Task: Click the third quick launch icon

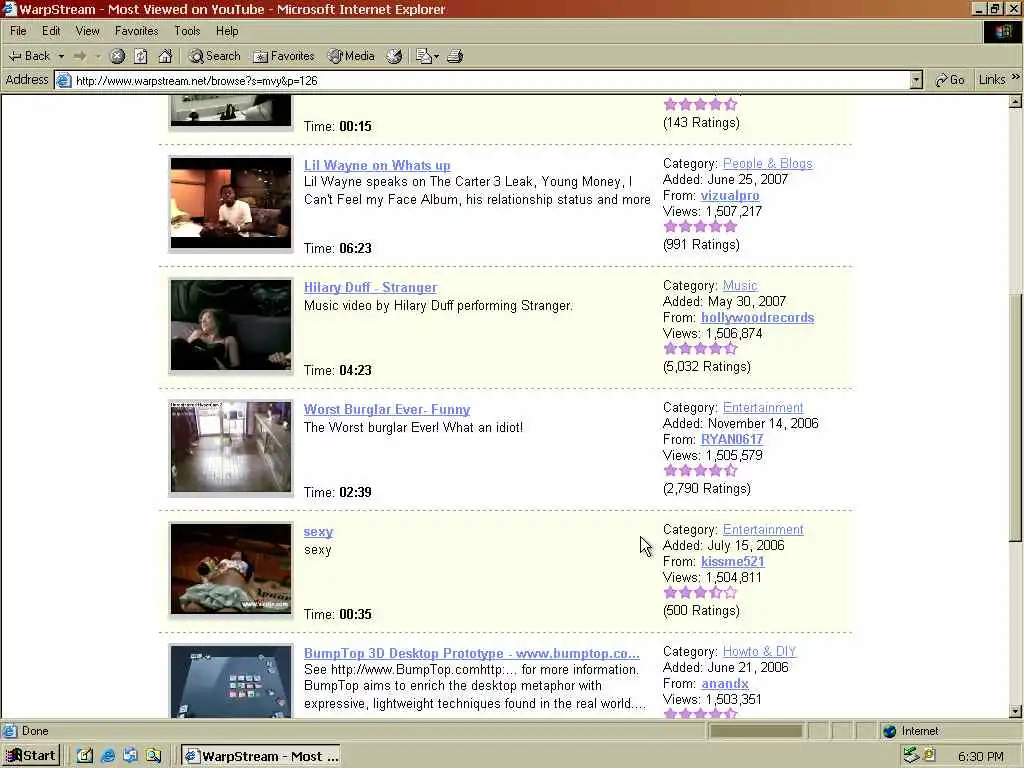Action: click(131, 756)
